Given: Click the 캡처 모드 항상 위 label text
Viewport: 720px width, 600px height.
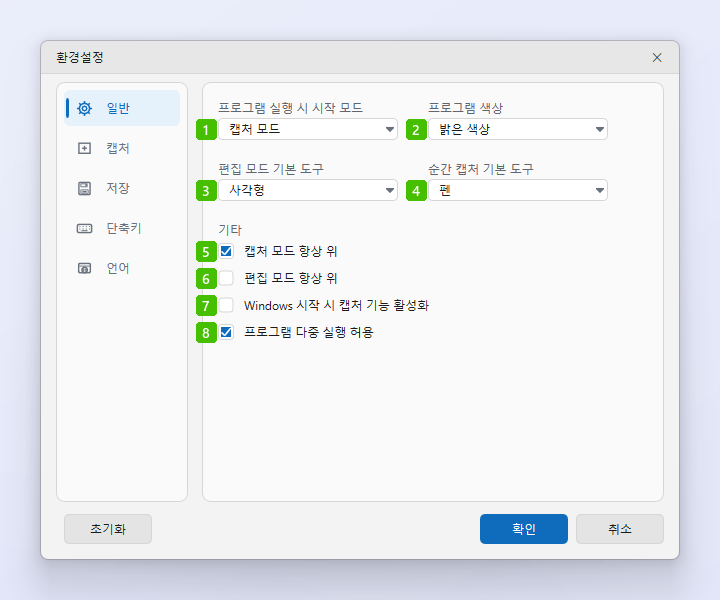Looking at the screenshot, I should [x=291, y=251].
